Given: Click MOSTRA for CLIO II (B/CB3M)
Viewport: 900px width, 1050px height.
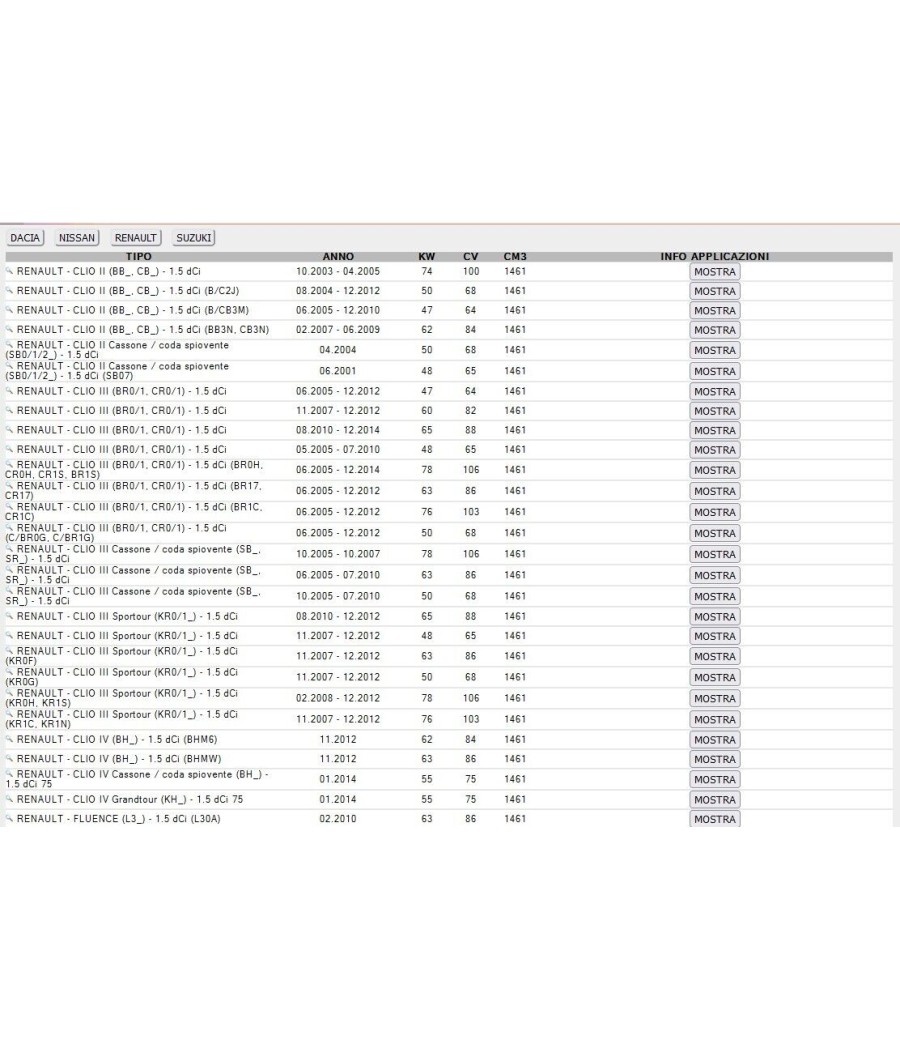Looking at the screenshot, I should pos(715,311).
